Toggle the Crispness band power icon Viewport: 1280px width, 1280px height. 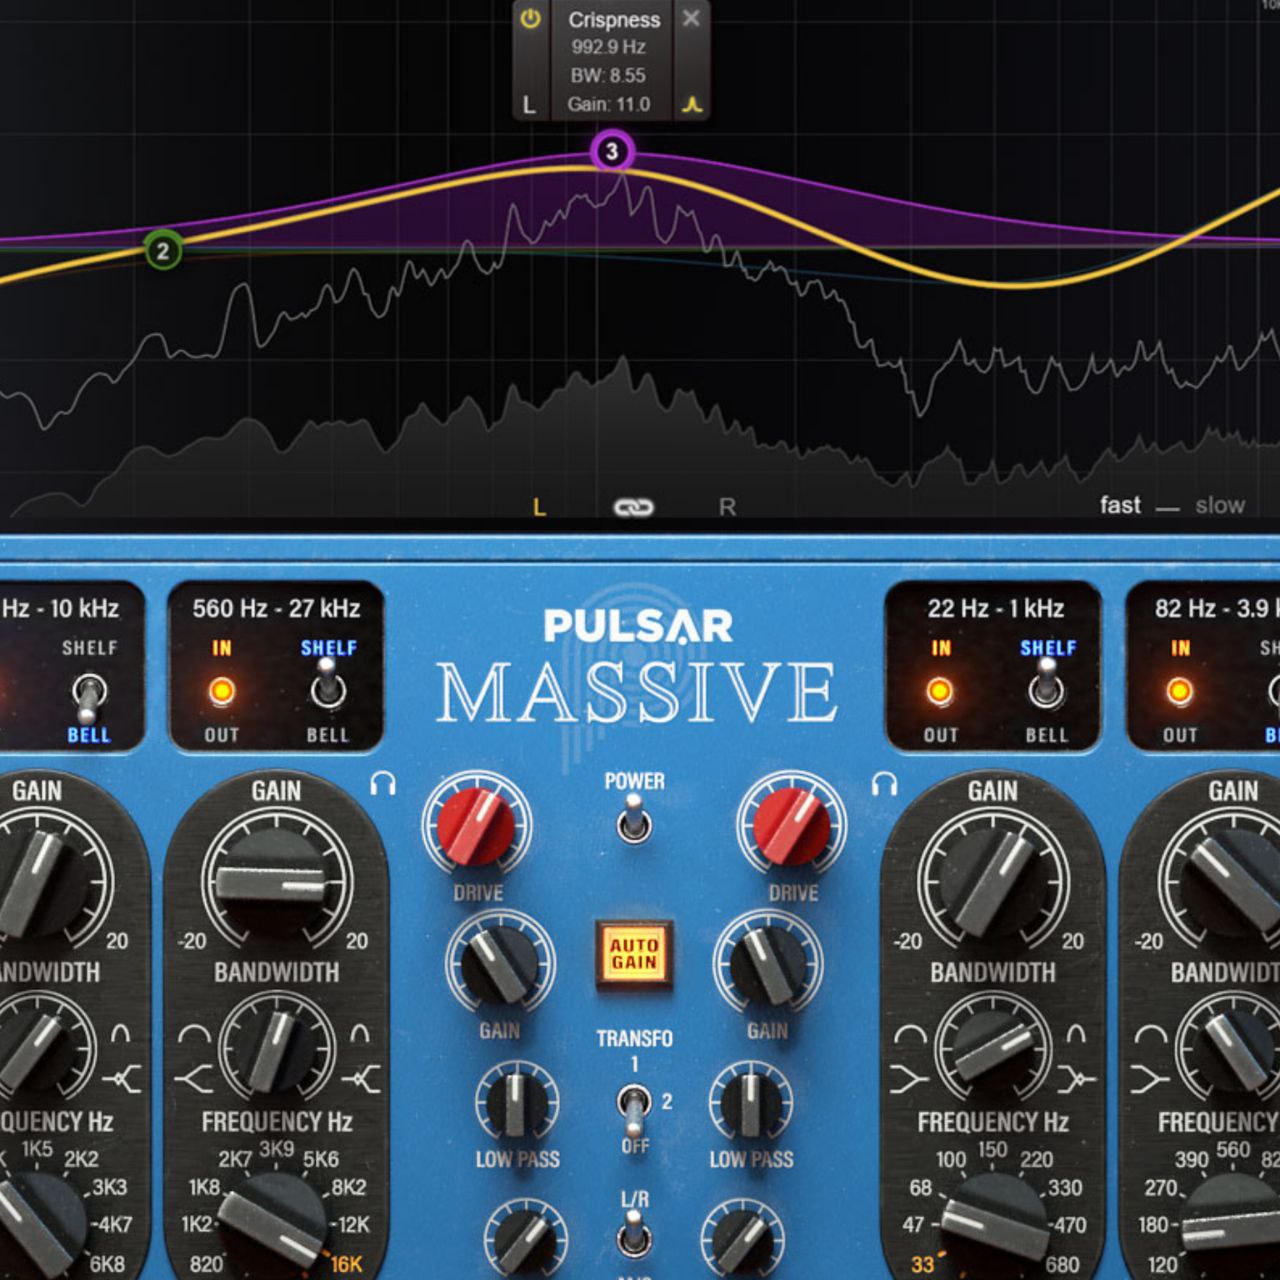point(530,18)
